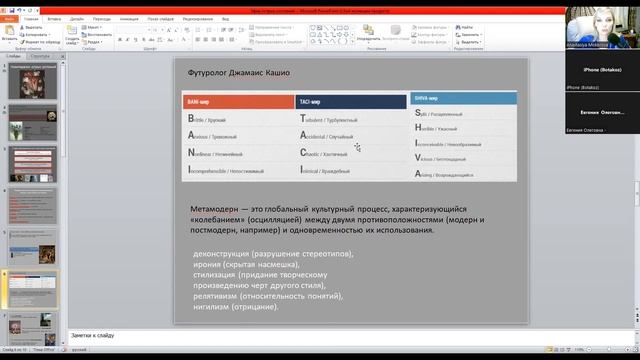Close the slides pane with X button
Screen dimensions: 640x360
tap(62, 56)
